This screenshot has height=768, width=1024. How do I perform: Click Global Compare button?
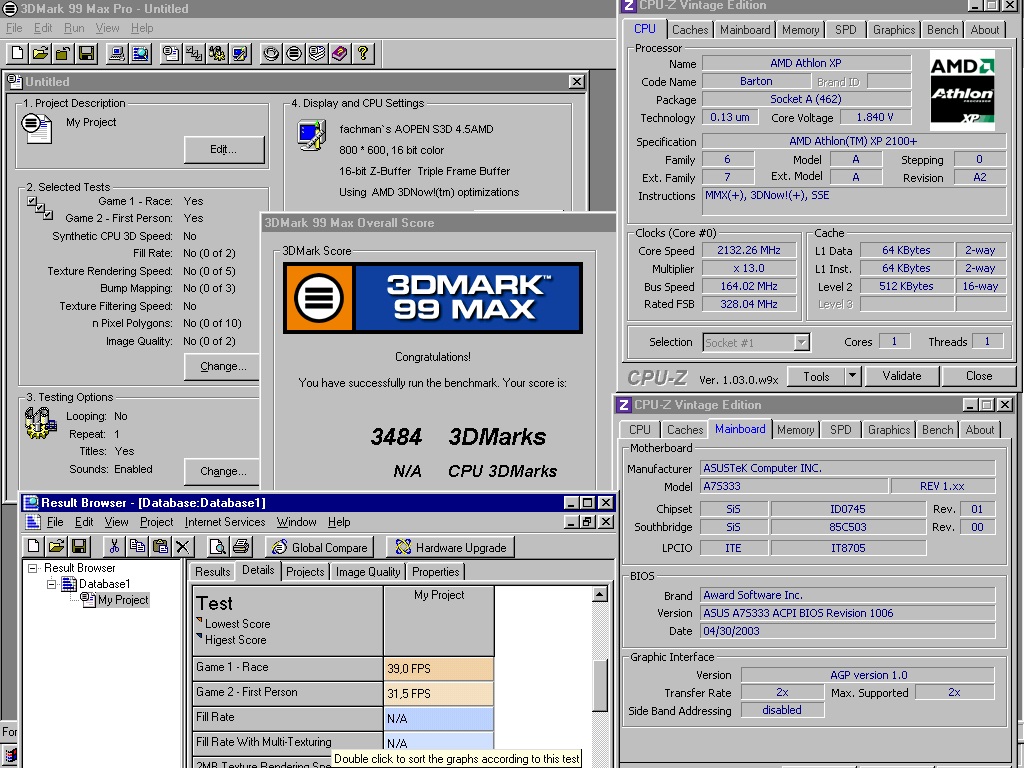coord(319,547)
